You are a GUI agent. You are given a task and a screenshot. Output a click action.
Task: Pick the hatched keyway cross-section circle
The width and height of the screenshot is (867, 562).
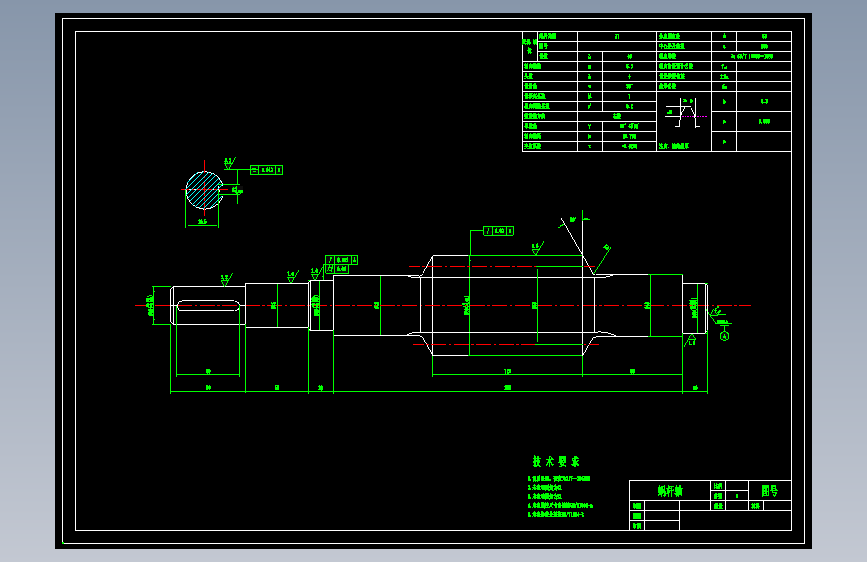tap(205, 190)
